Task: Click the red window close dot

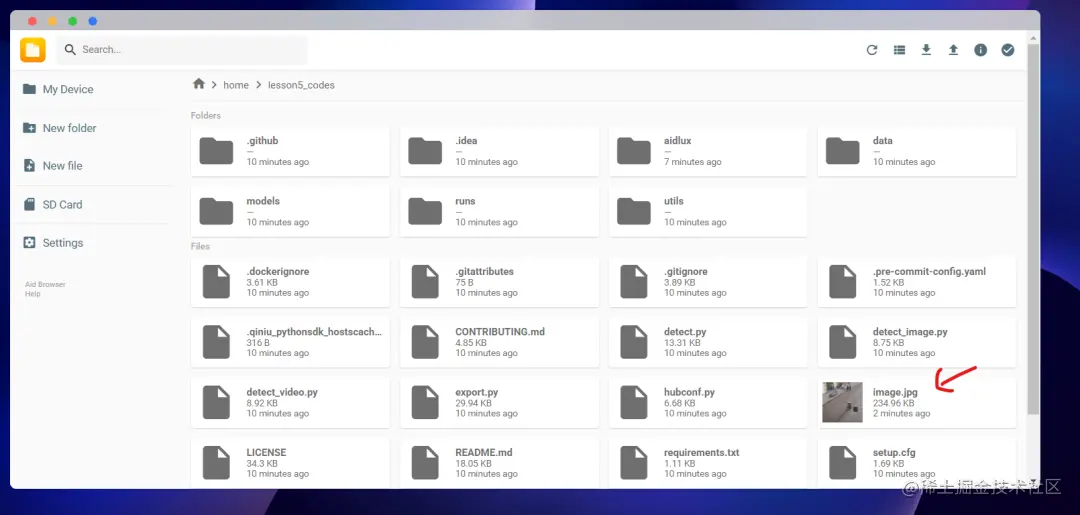Action: tap(32, 21)
